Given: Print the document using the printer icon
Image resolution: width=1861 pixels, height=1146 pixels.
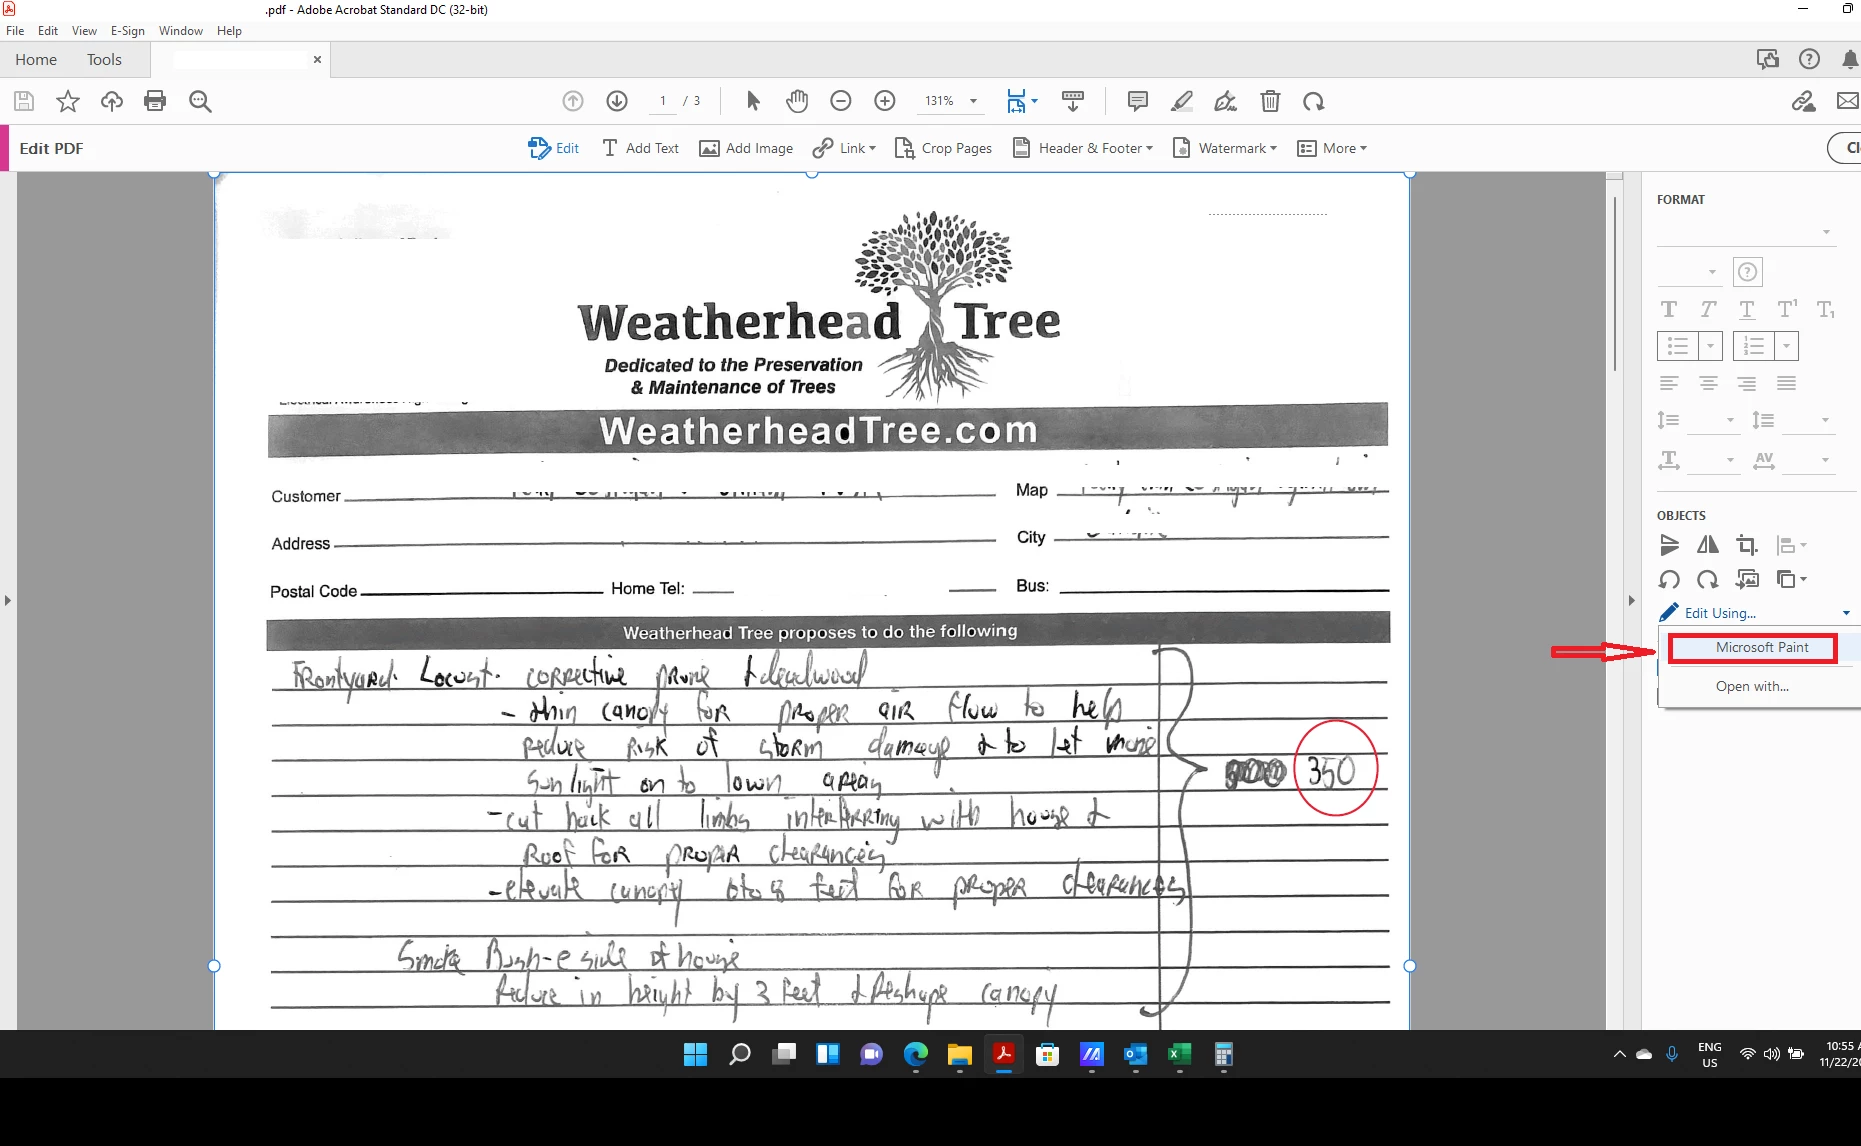Looking at the screenshot, I should coord(155,101).
